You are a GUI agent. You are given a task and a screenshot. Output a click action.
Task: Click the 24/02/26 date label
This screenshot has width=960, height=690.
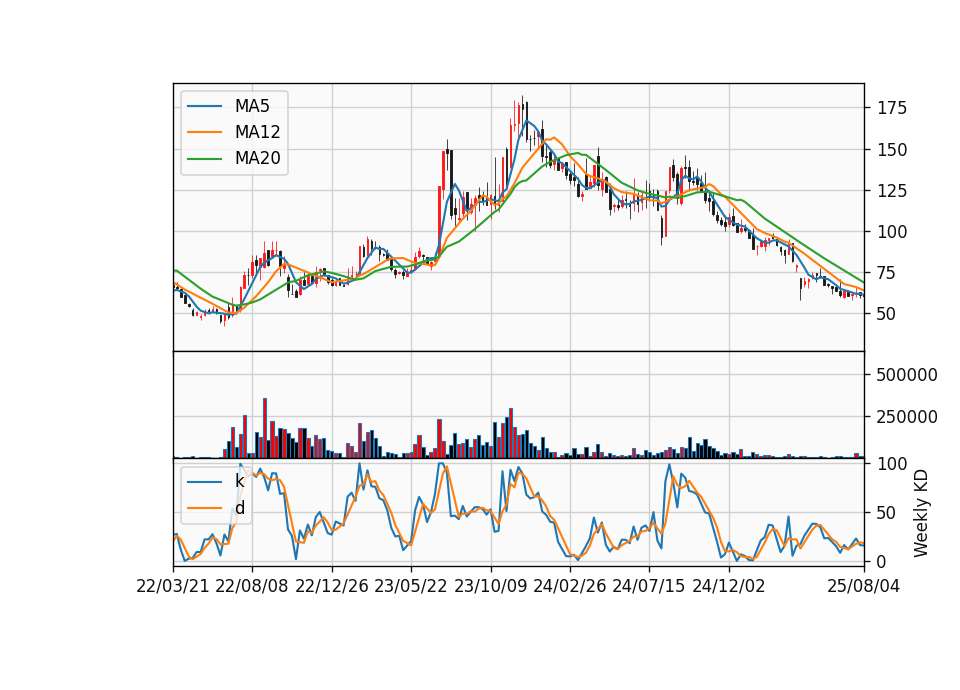(570, 586)
